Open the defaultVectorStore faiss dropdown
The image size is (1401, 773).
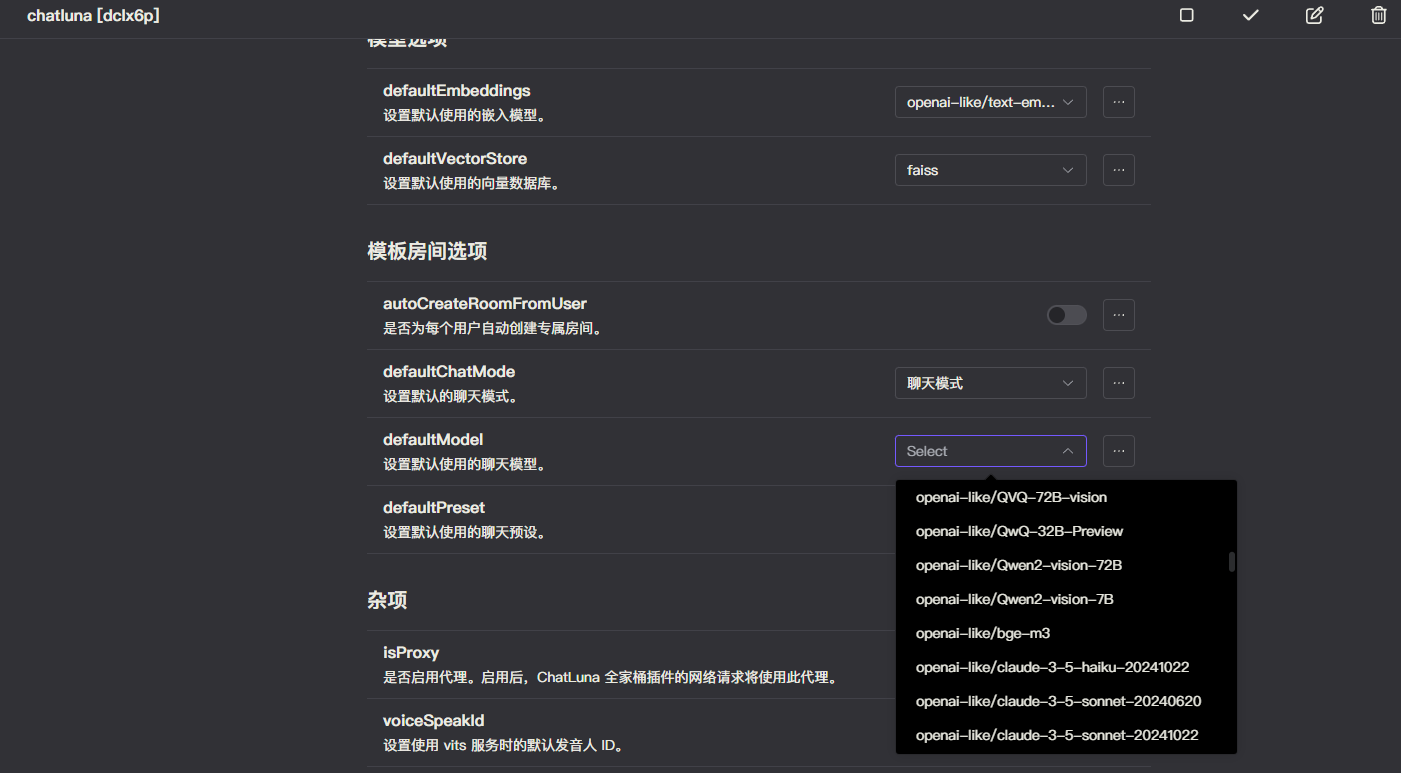point(990,170)
